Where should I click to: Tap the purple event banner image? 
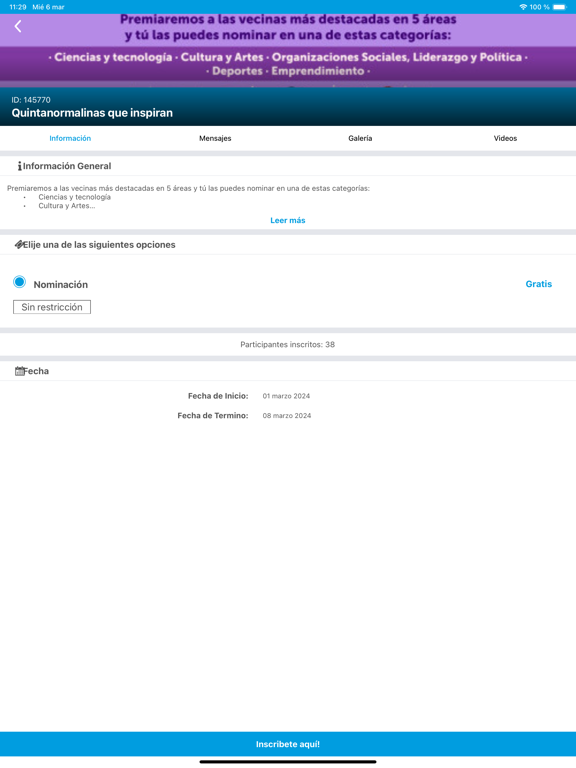coord(288,50)
